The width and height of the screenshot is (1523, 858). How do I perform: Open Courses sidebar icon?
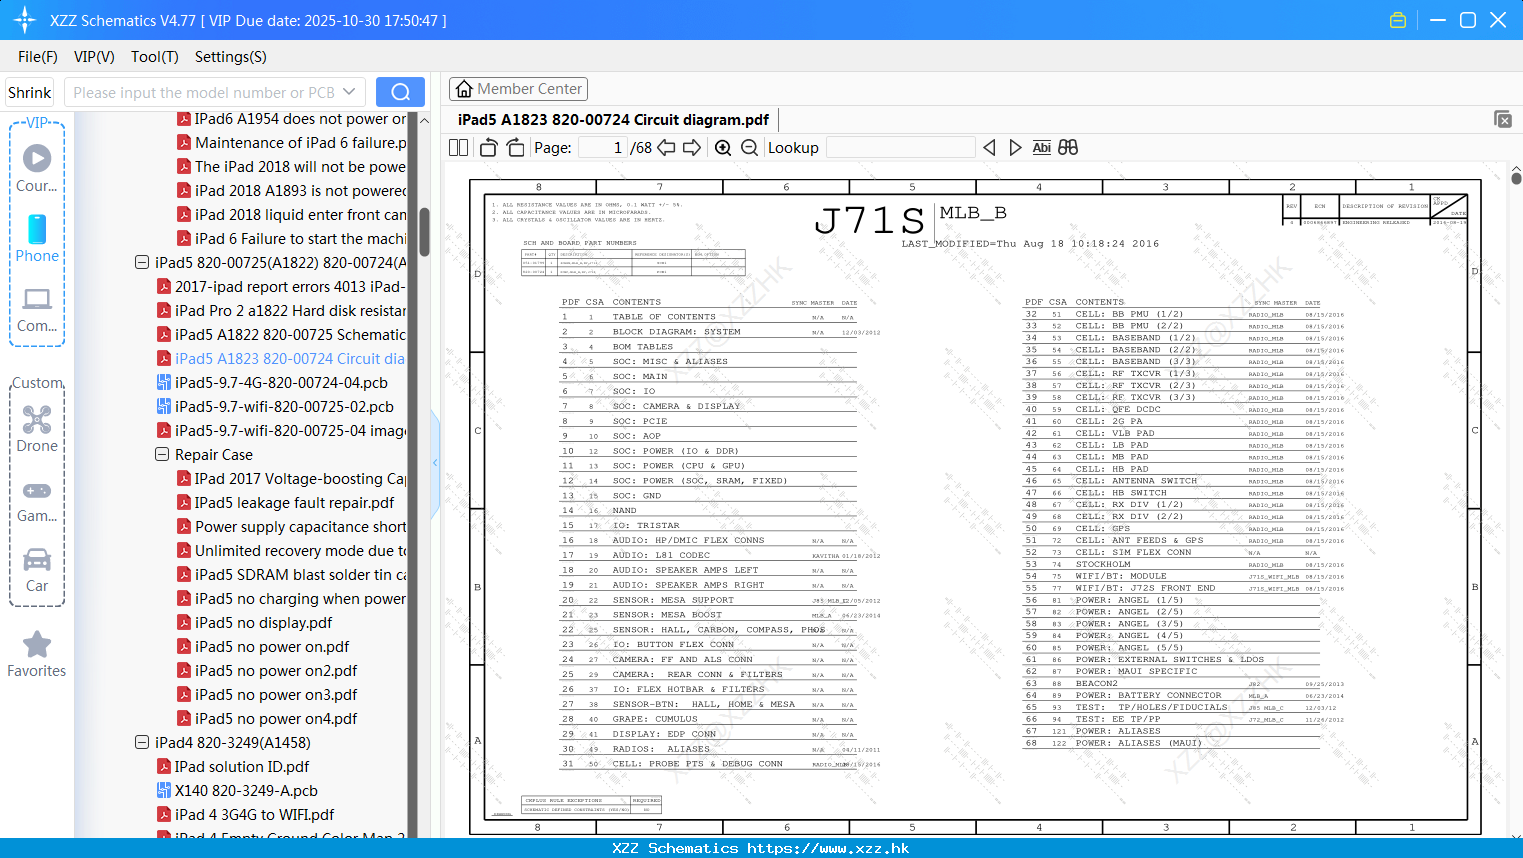37,168
